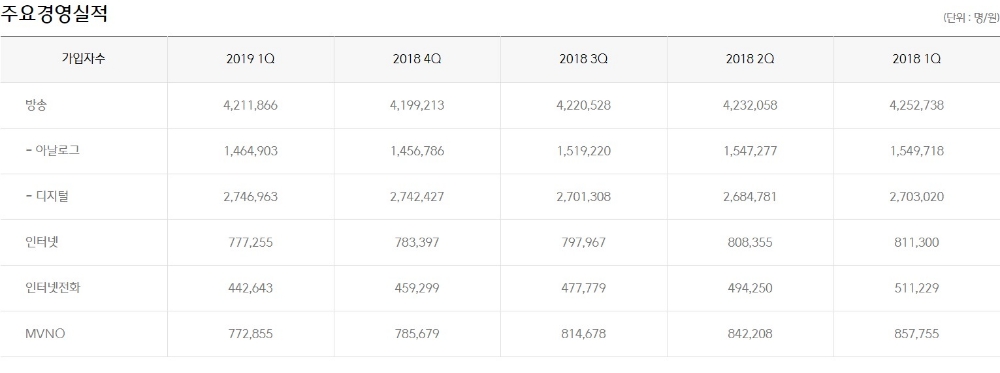The image size is (1000, 373).
Task: Select cell value 772,855
Action: [251, 333]
